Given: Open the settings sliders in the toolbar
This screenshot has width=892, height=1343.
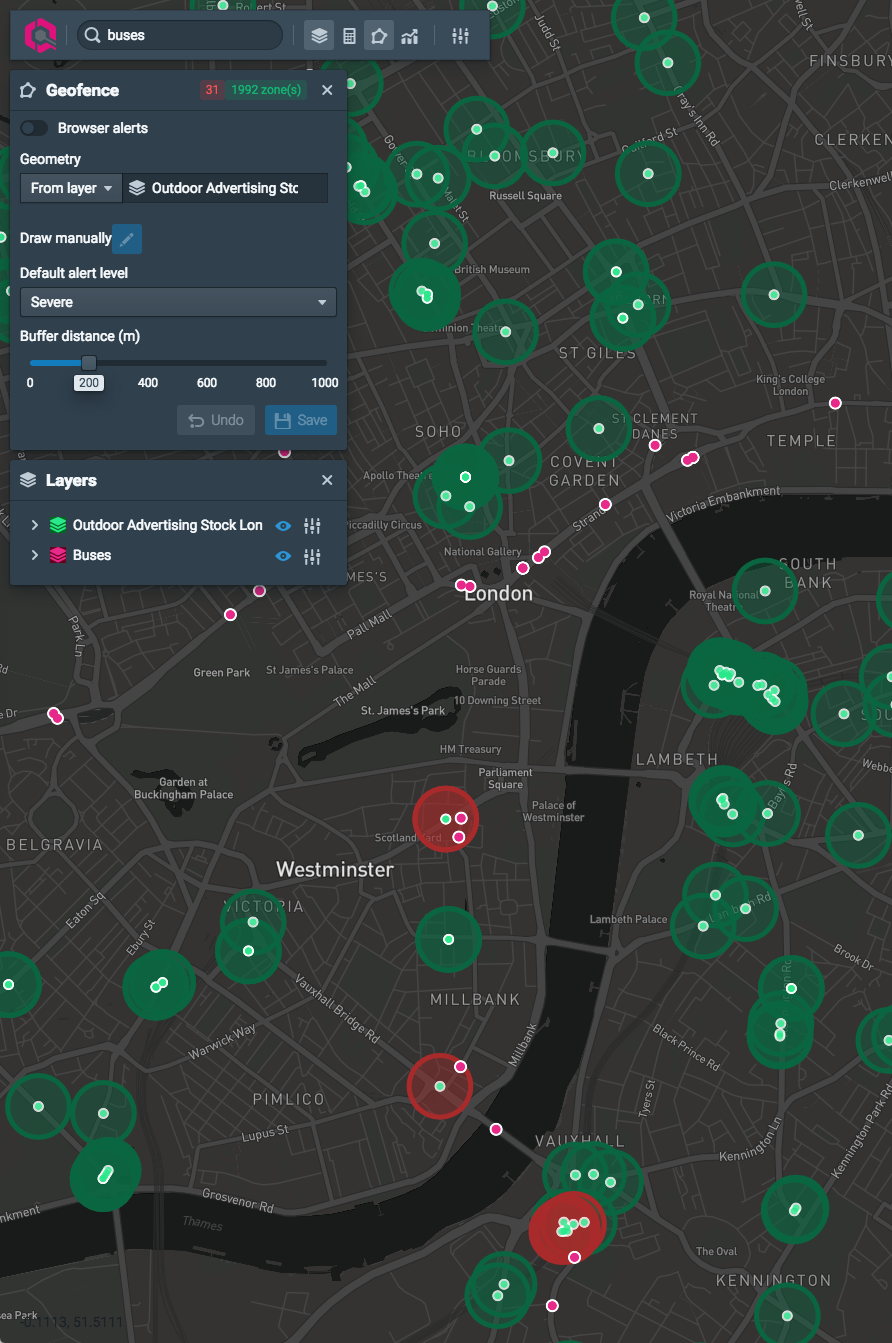Looking at the screenshot, I should 460,36.
